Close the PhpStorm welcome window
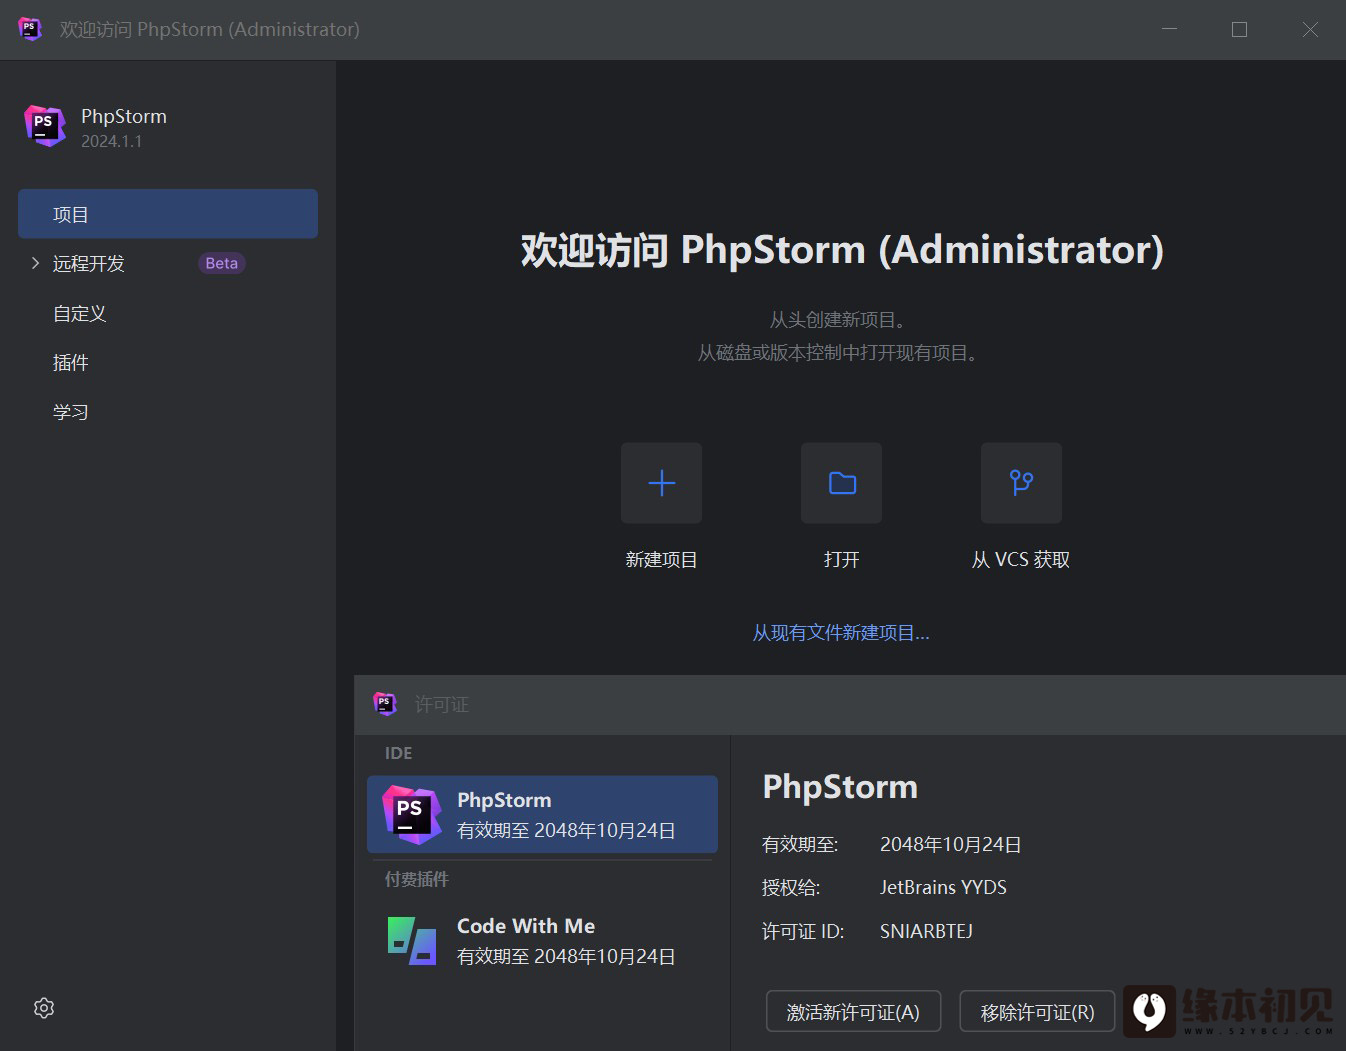Screen dimensions: 1346x1051 click(1310, 29)
